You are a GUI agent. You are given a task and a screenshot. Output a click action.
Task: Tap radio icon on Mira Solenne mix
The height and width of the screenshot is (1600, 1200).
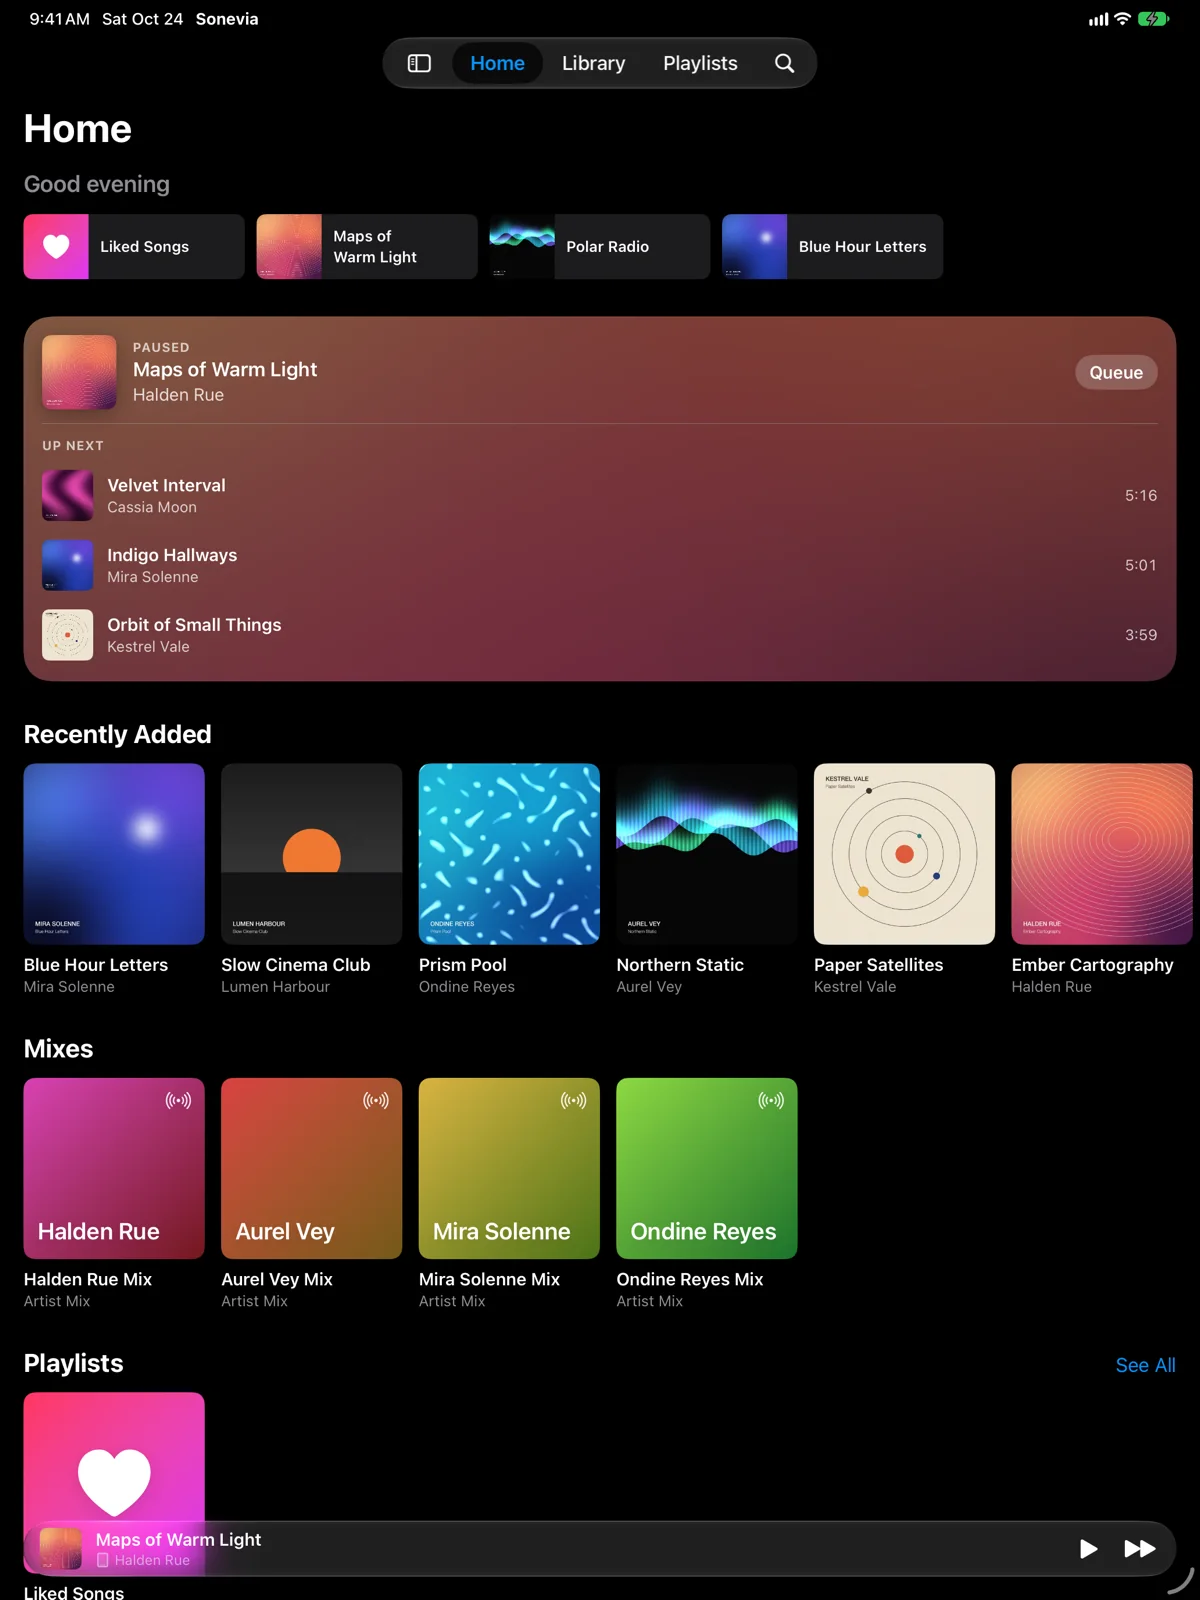(x=574, y=1101)
